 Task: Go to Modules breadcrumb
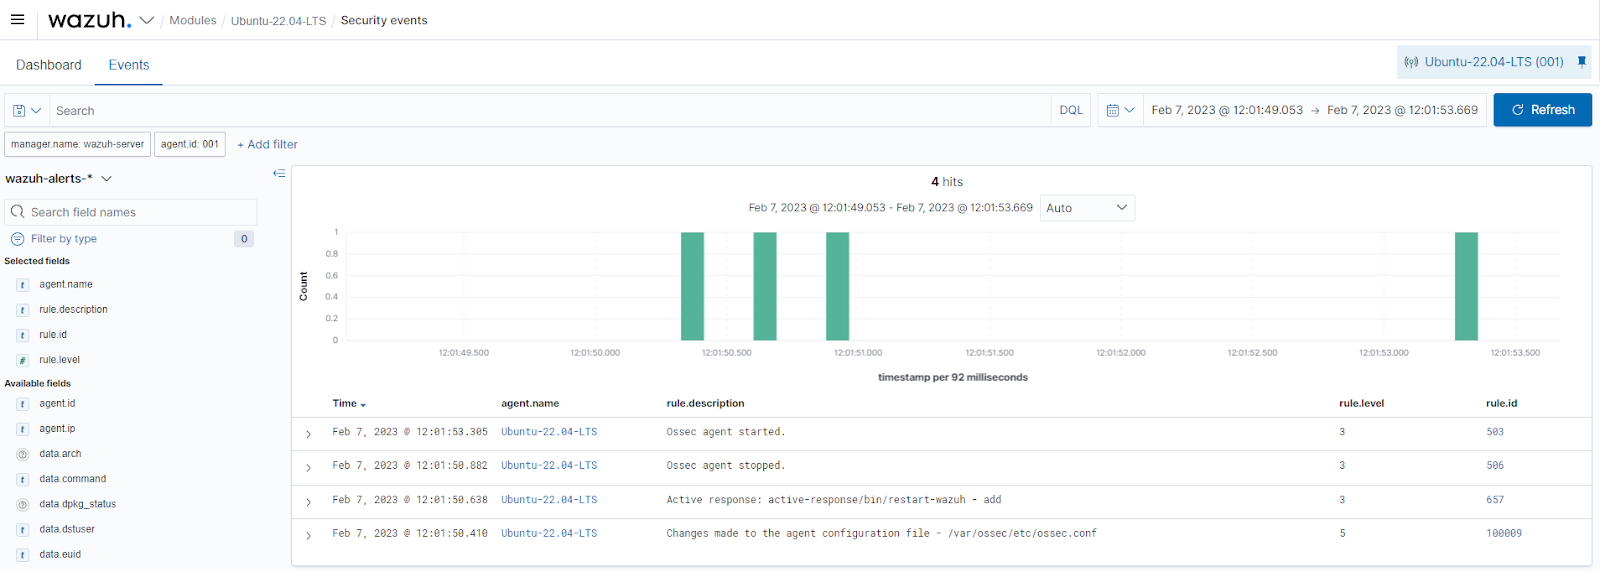tap(193, 20)
